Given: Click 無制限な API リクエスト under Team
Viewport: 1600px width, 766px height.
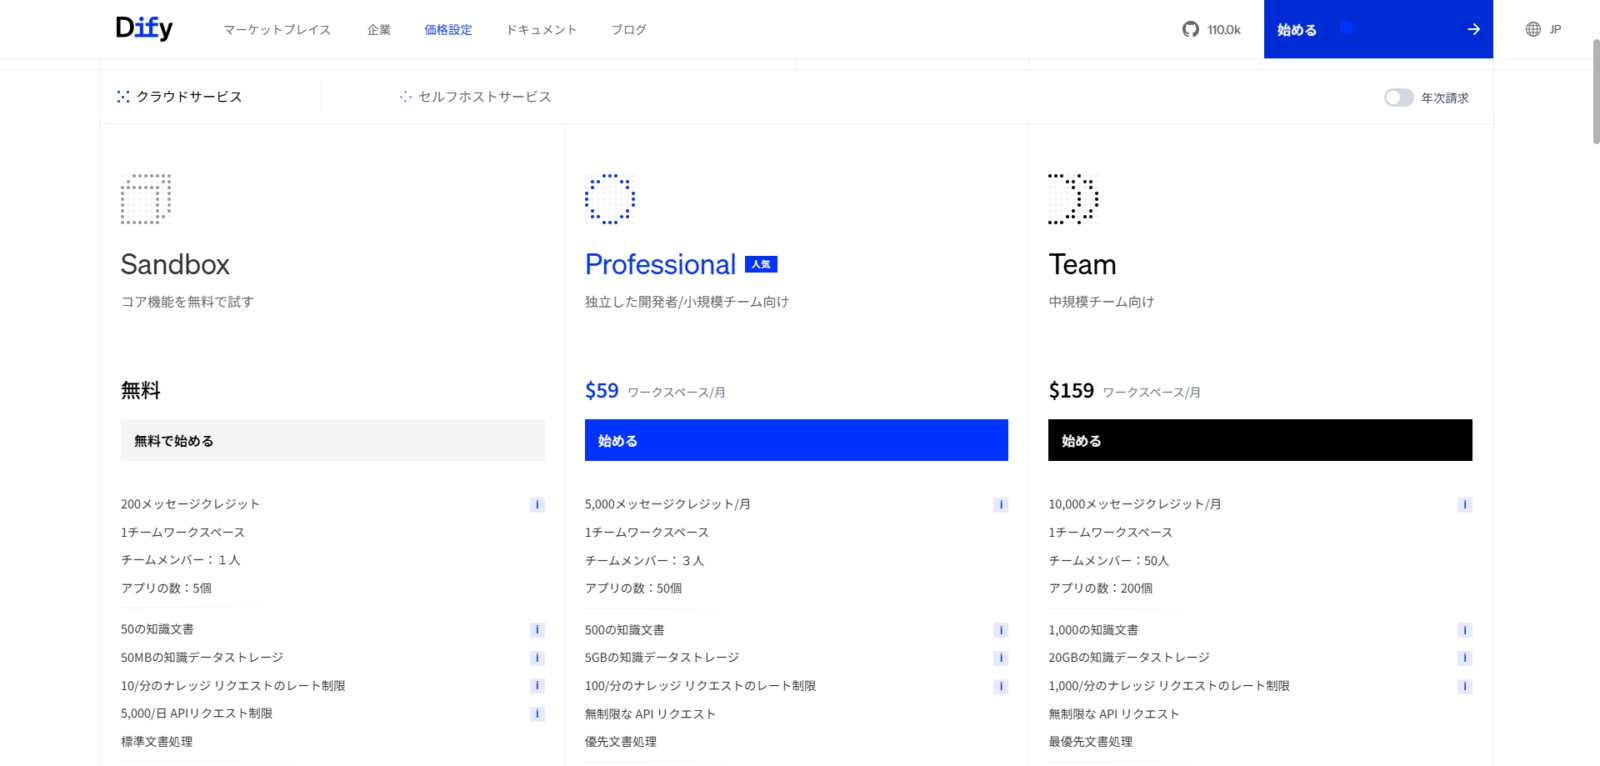Looking at the screenshot, I should tap(1114, 714).
